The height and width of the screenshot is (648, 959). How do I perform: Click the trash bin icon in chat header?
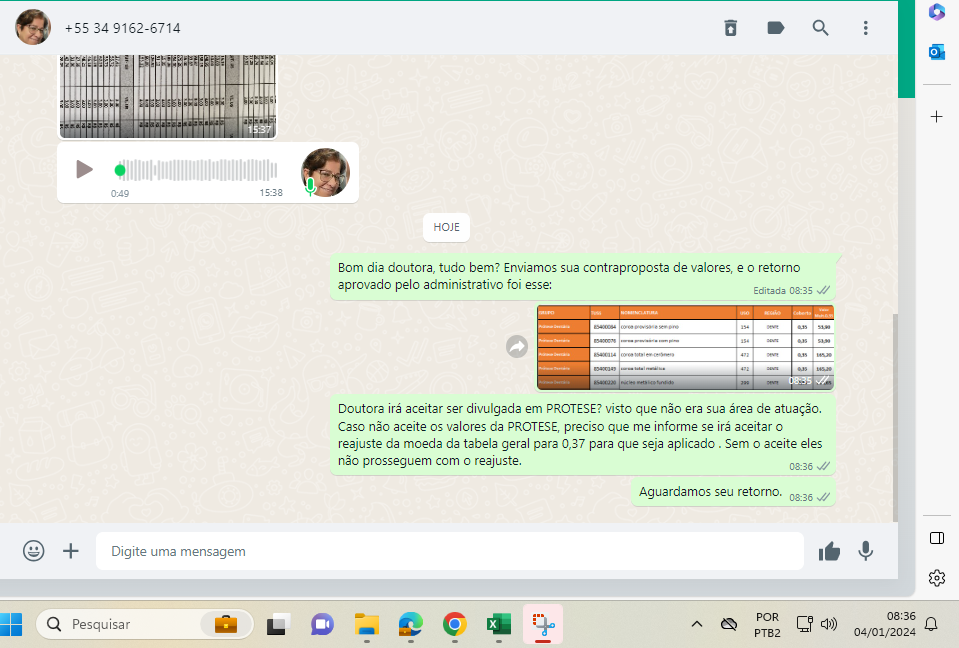tap(731, 28)
